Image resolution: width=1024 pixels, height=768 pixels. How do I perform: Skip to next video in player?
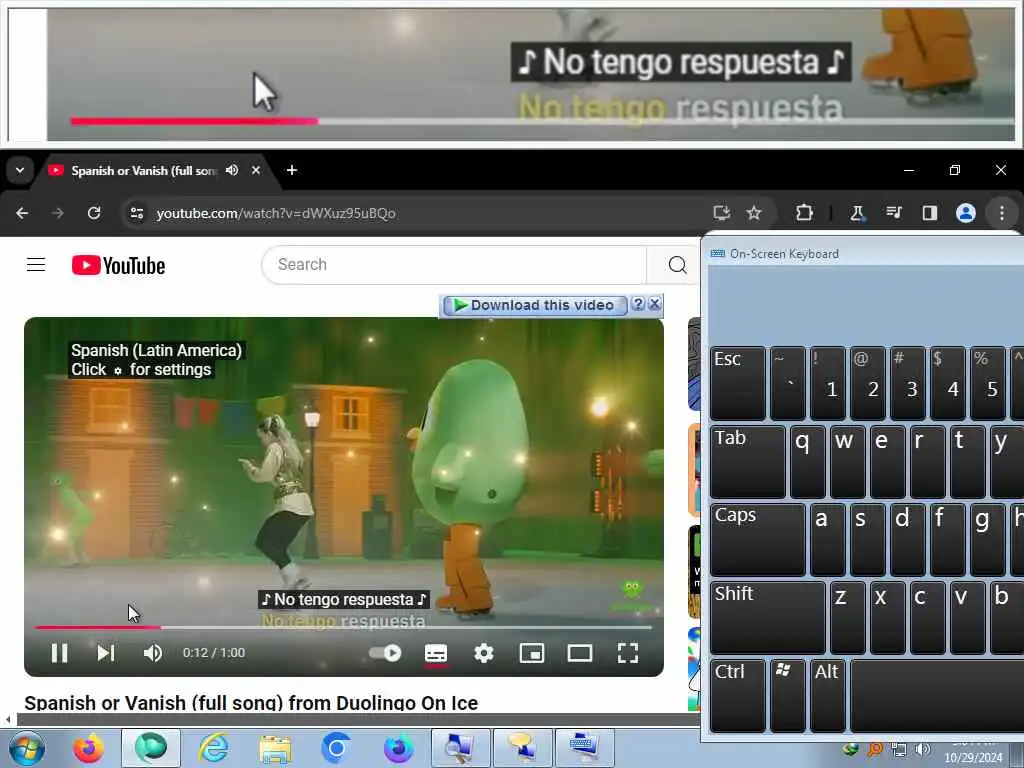(x=106, y=653)
